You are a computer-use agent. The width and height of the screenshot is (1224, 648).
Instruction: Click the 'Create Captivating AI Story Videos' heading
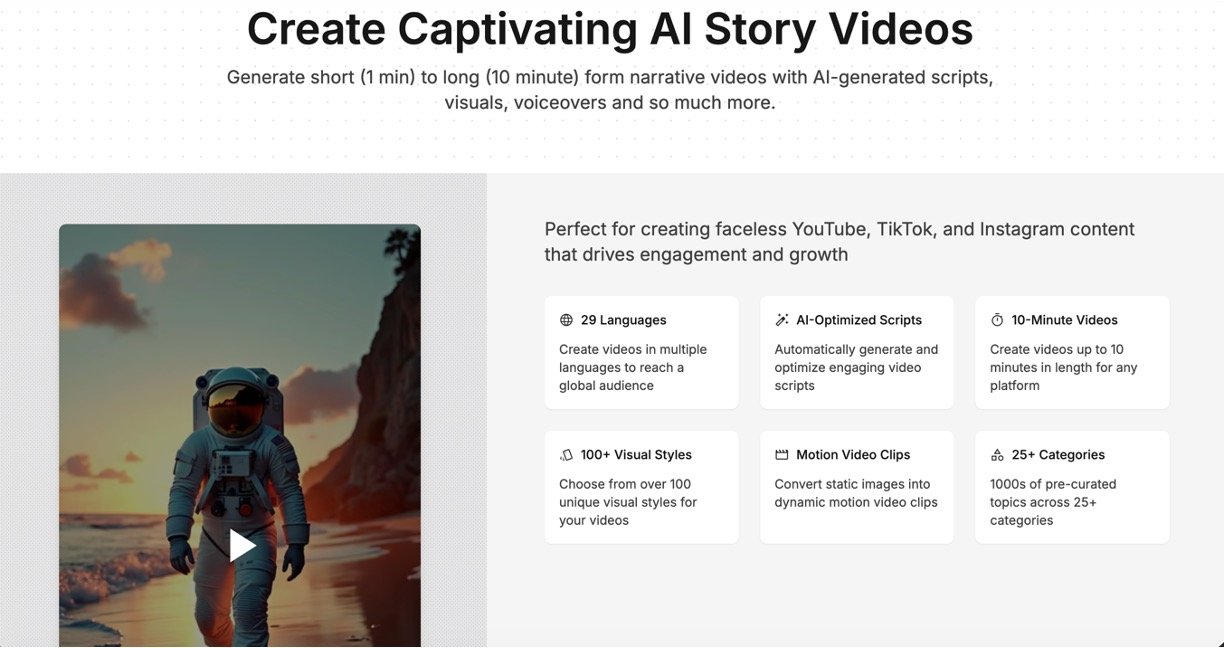tap(610, 29)
